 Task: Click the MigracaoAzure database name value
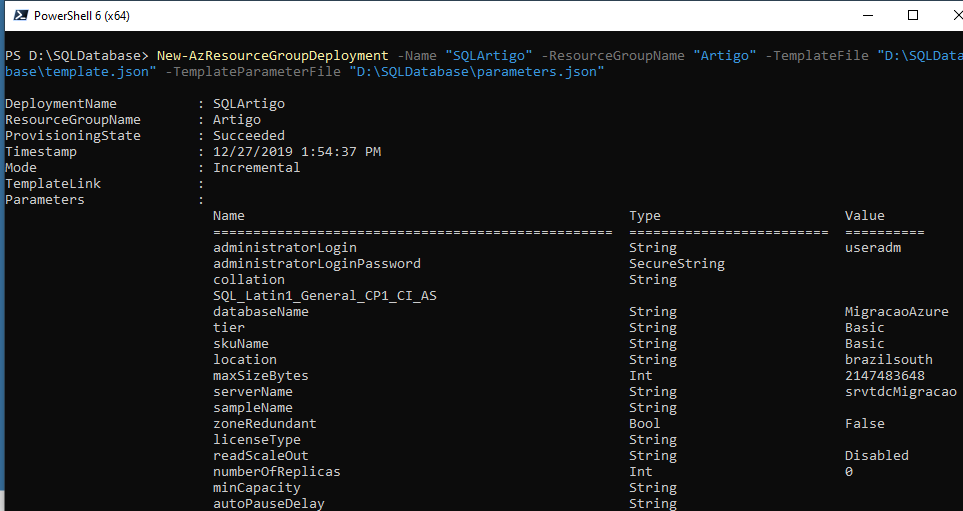(x=896, y=312)
